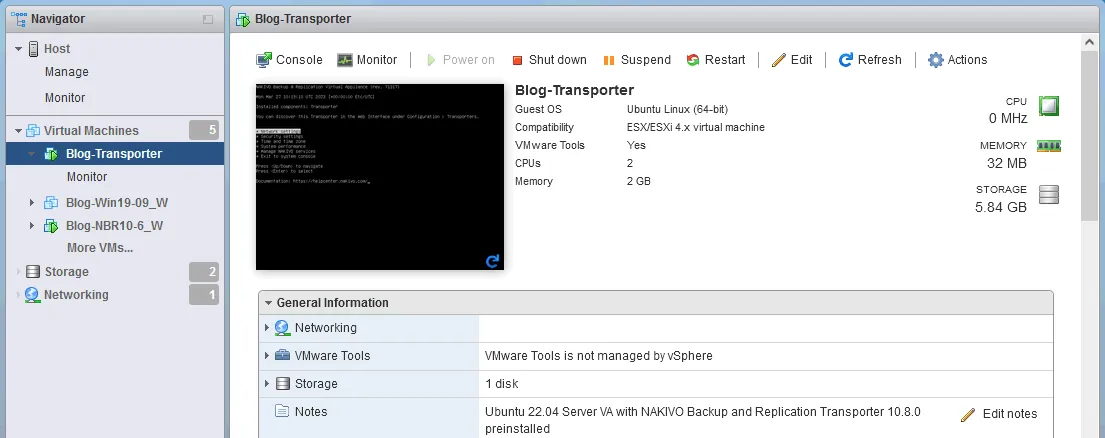Refresh the console screenshot thumbnail
Viewport: 1105px width, 438px height.
coord(493,261)
